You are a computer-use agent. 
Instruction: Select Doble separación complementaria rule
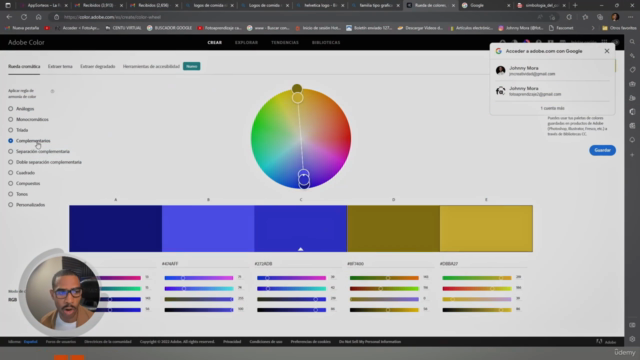[x=45, y=162]
